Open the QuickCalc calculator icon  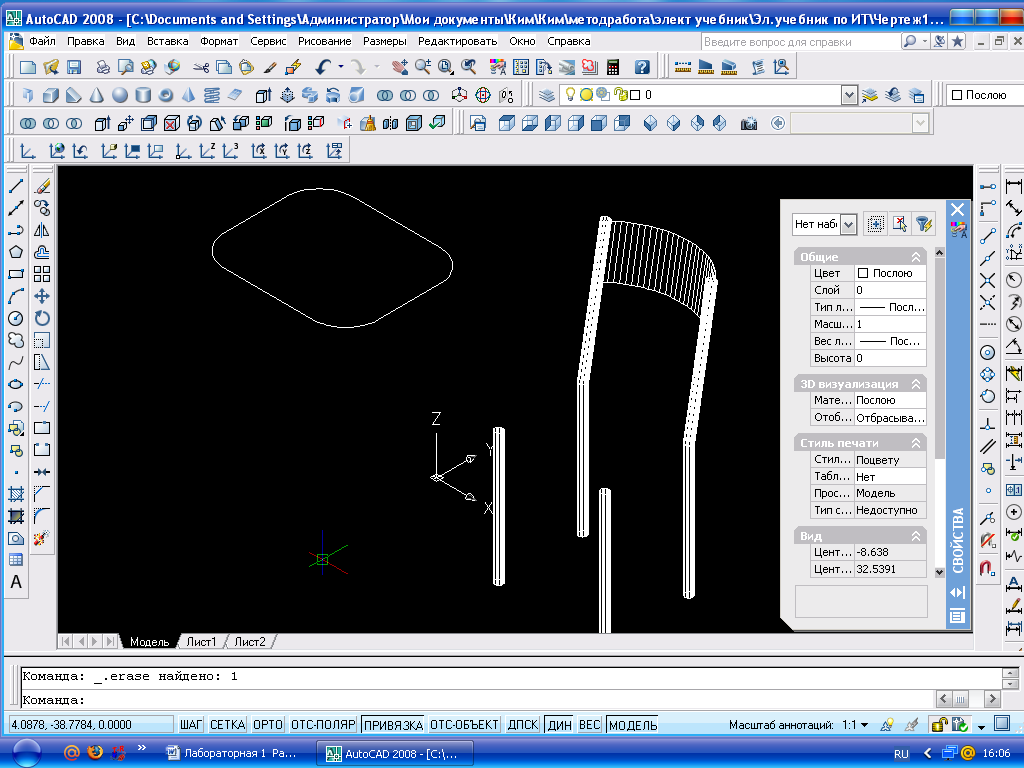pyautogui.click(x=612, y=67)
